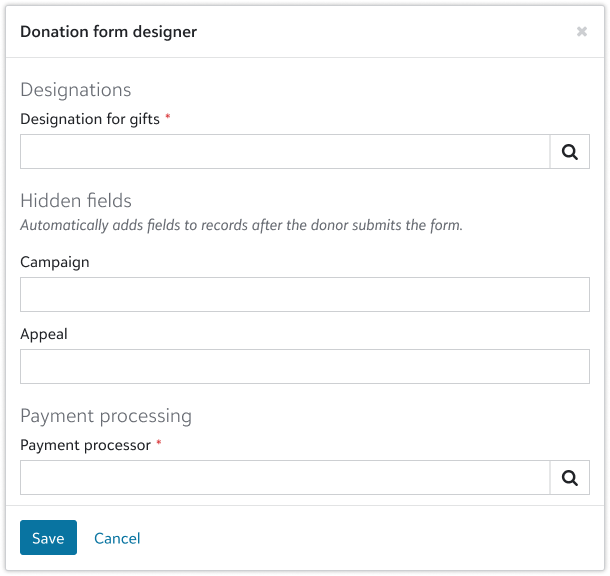Viewport: 610px width, 576px height.
Task: Click the "Payment processor" field label
Action: tap(85, 445)
